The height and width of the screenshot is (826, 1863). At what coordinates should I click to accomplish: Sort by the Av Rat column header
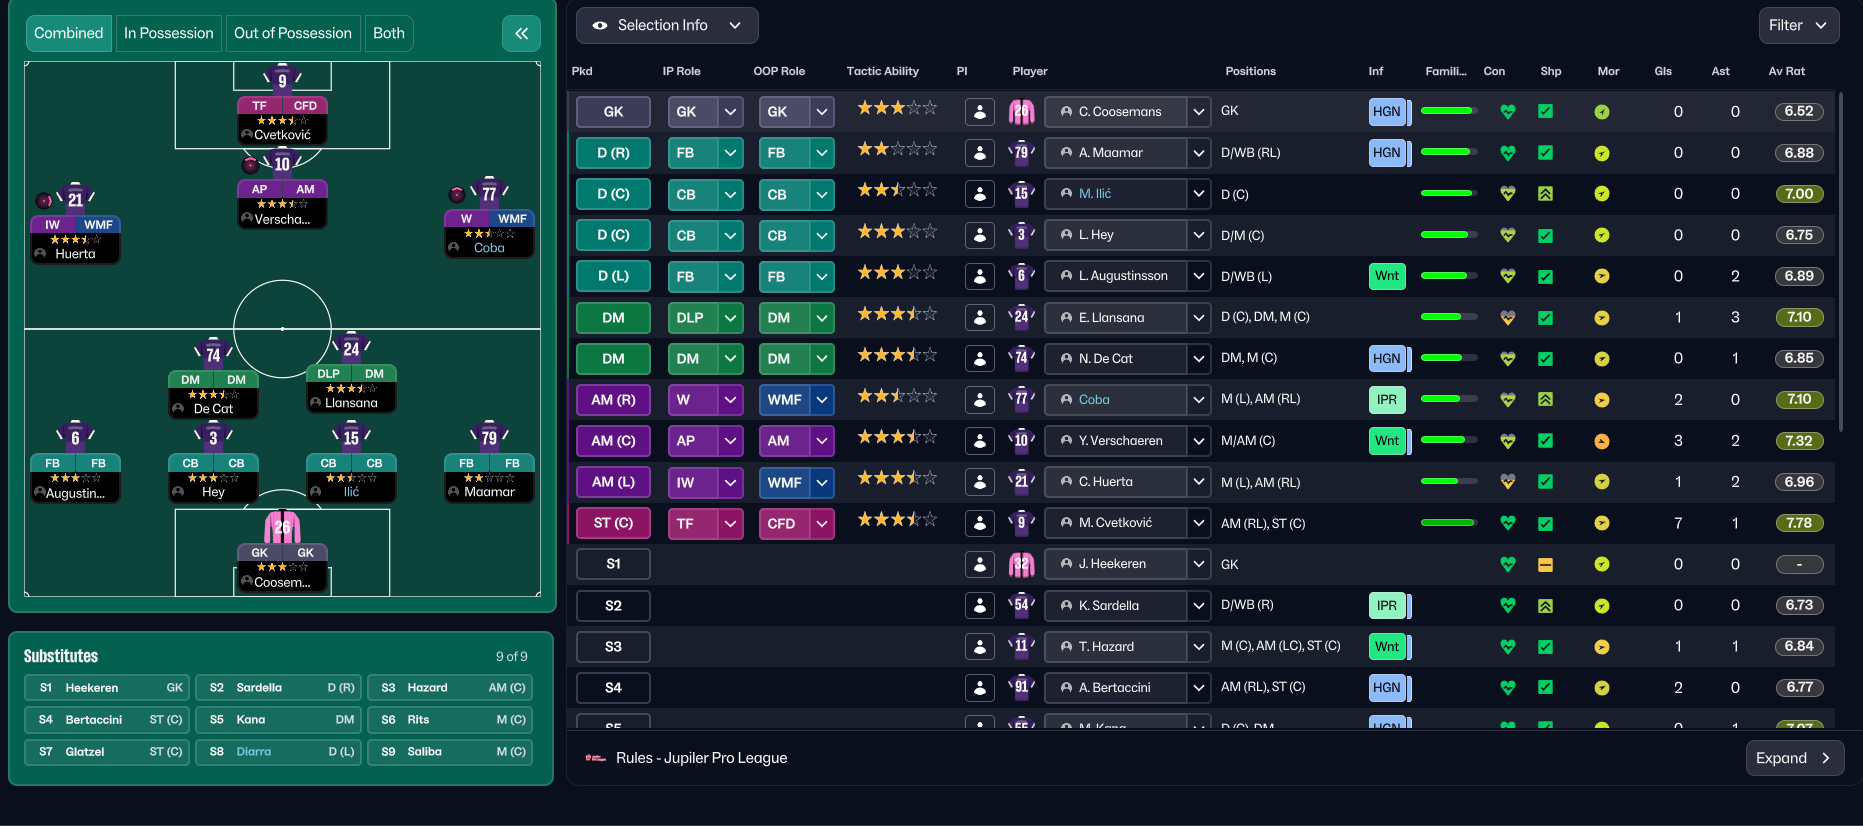click(1786, 71)
